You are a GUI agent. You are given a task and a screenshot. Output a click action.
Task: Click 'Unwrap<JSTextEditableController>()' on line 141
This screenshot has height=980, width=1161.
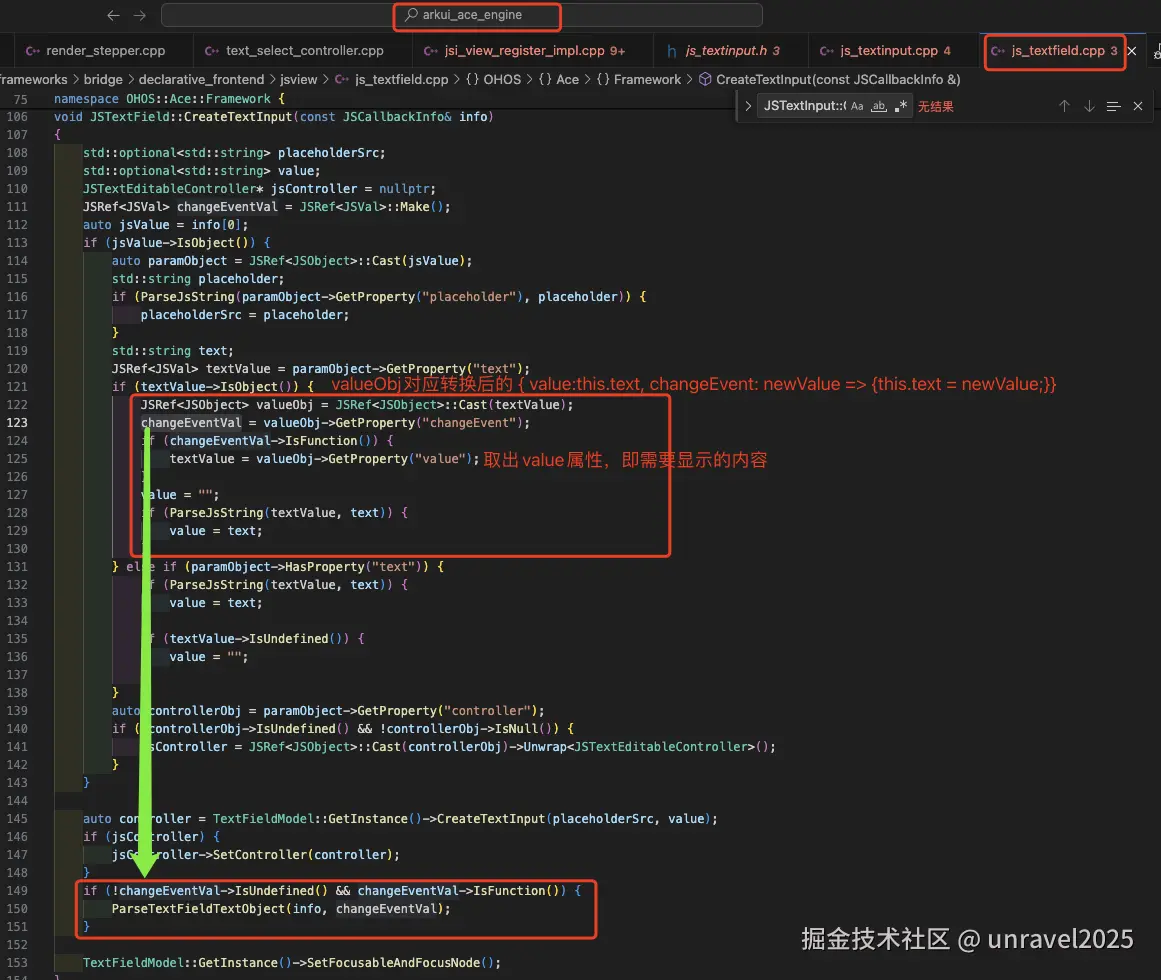(646, 747)
